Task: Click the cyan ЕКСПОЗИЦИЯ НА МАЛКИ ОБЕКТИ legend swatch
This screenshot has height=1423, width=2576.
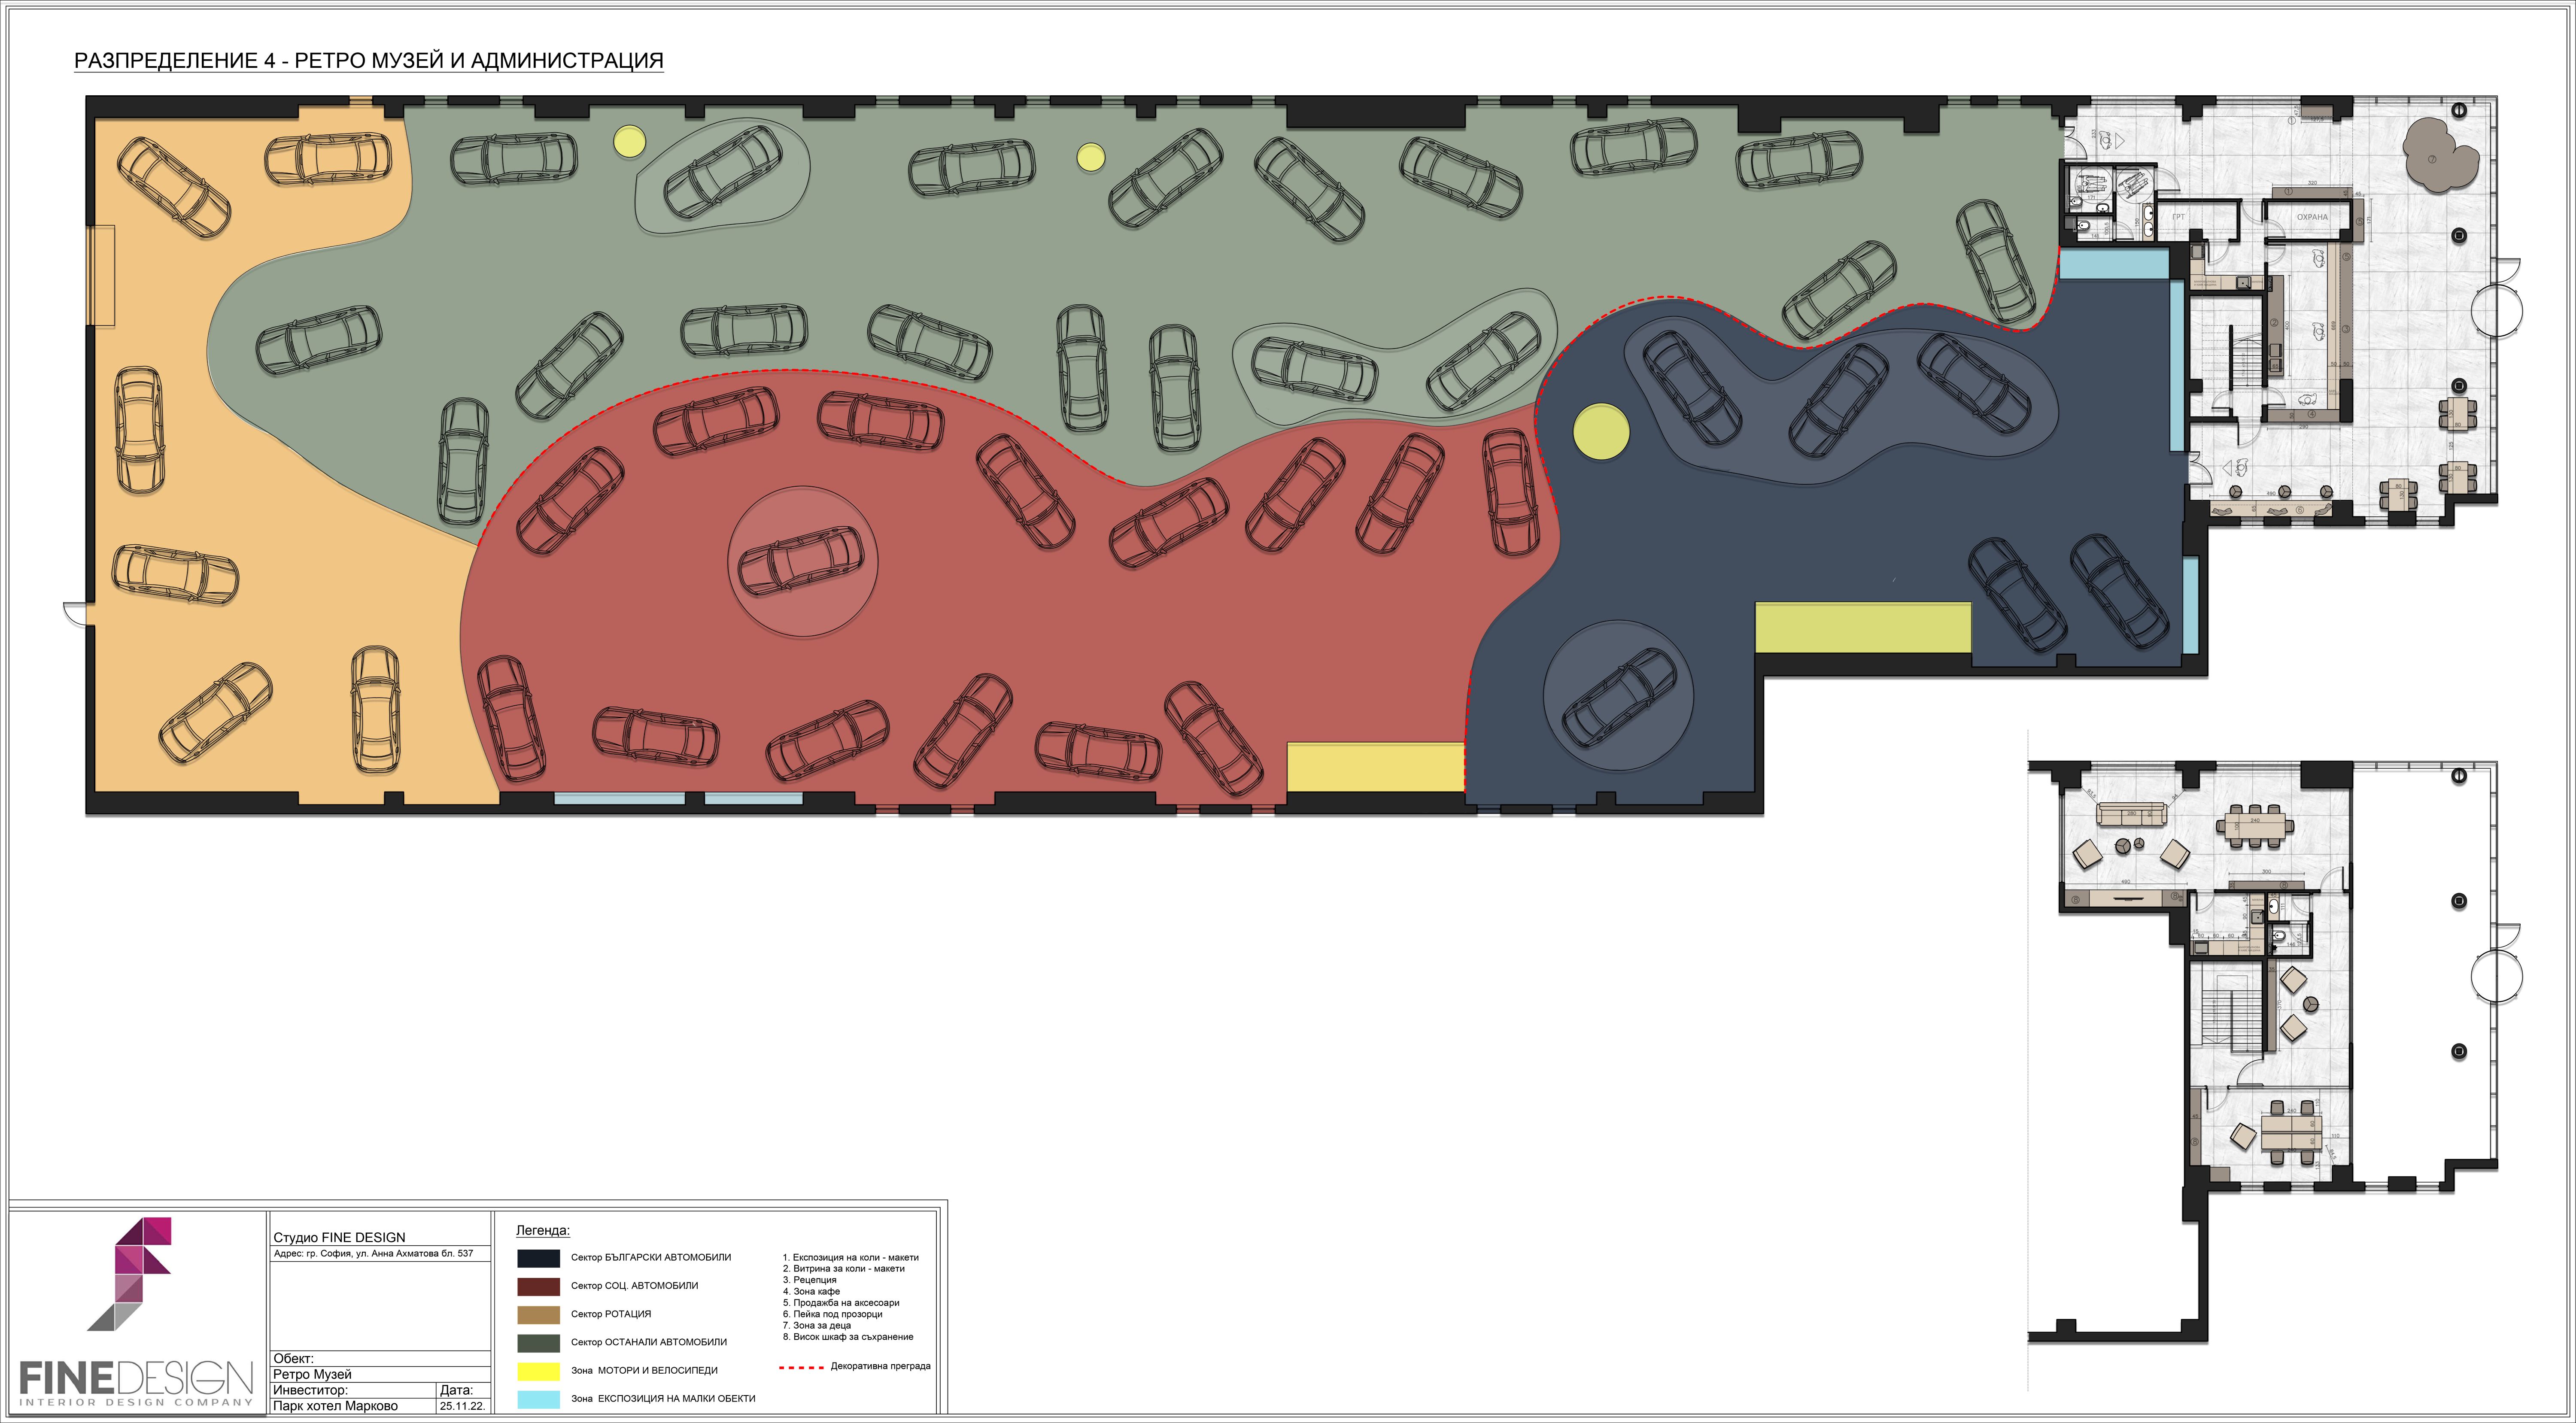Action: click(538, 1399)
